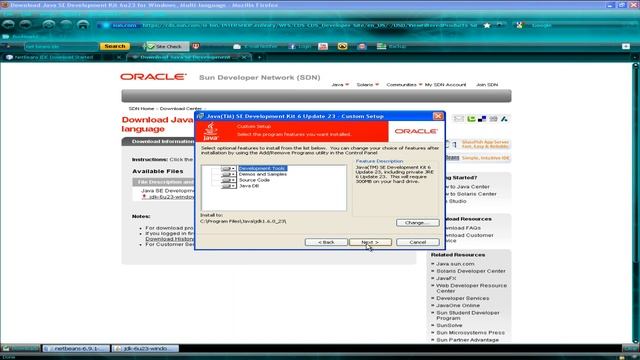Click the Sun Microsystems Press link
This screenshot has height=360, width=640.
[470, 333]
